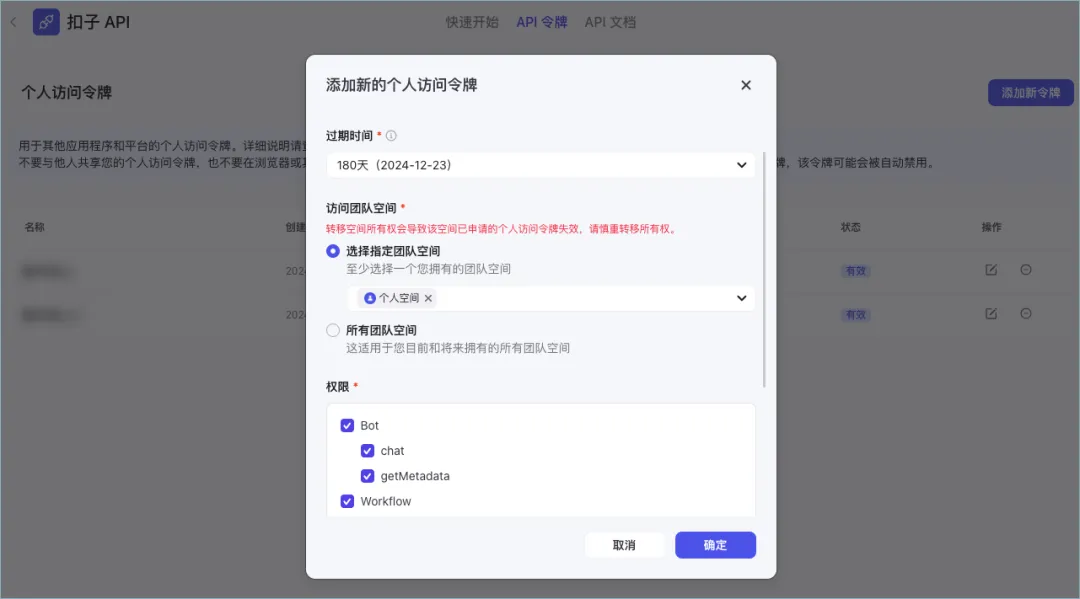Viewport: 1080px width, 599px height.
Task: Open the API 文档 tab
Action: [610, 22]
